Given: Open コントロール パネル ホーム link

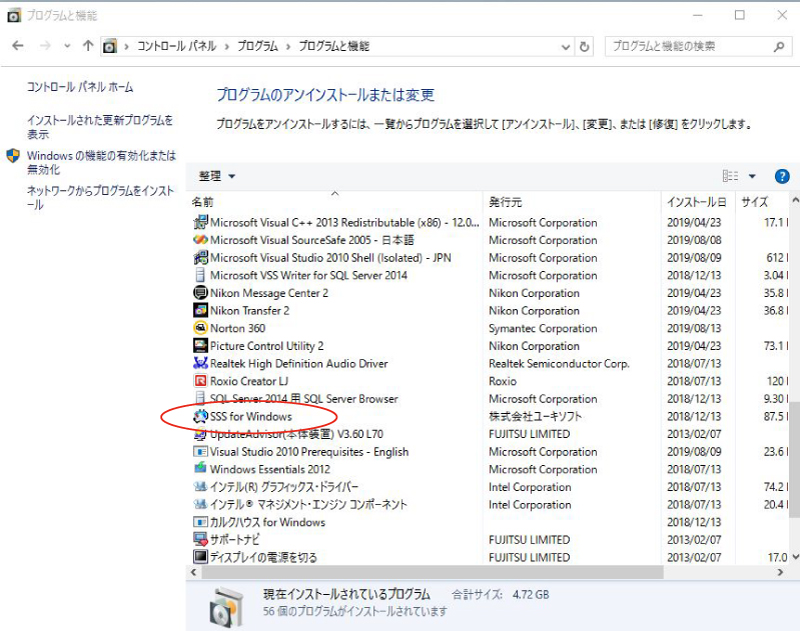Looking at the screenshot, I should [80, 88].
